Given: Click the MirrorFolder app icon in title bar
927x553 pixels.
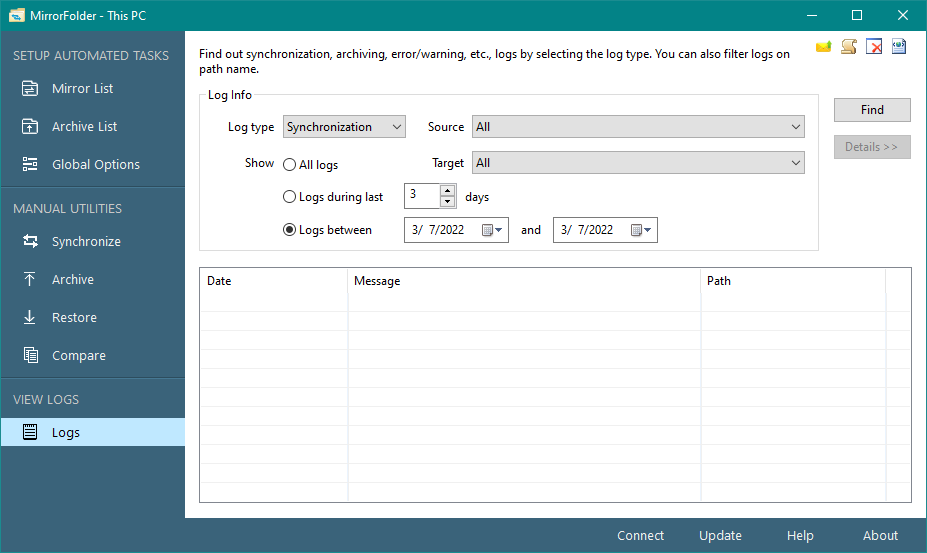Looking at the screenshot, I should 17,16.
